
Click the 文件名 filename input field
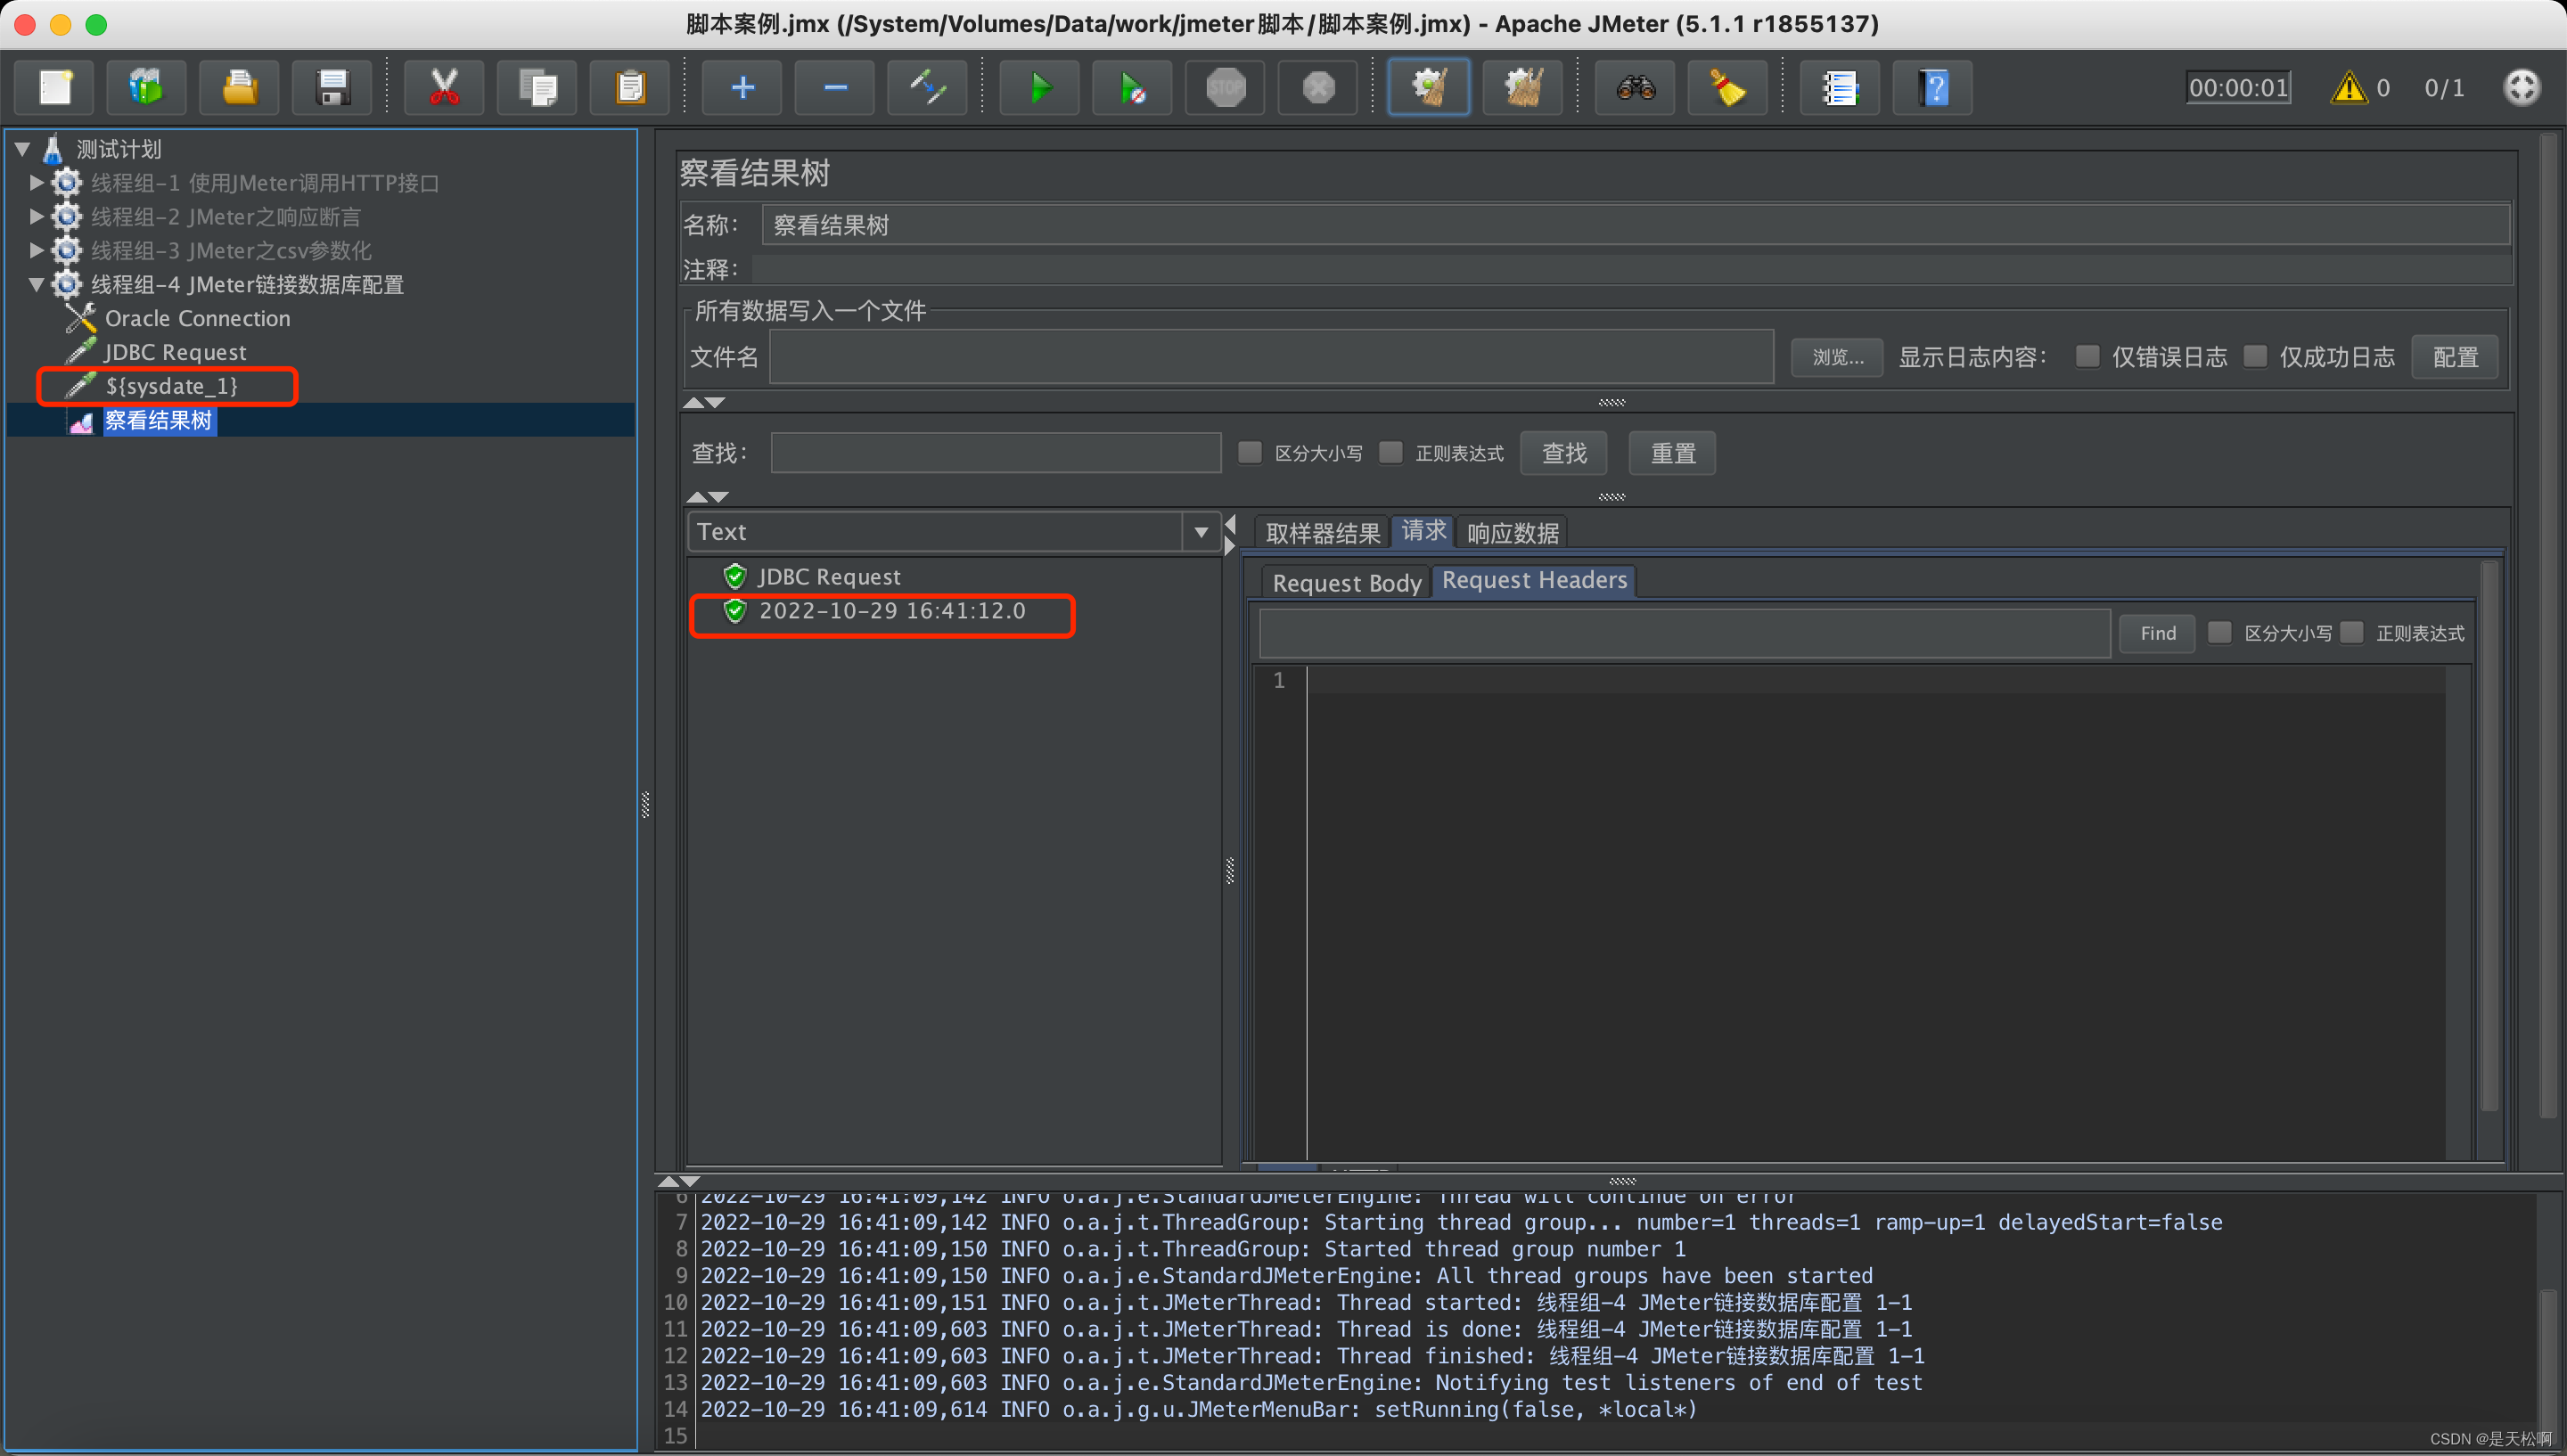click(1271, 357)
